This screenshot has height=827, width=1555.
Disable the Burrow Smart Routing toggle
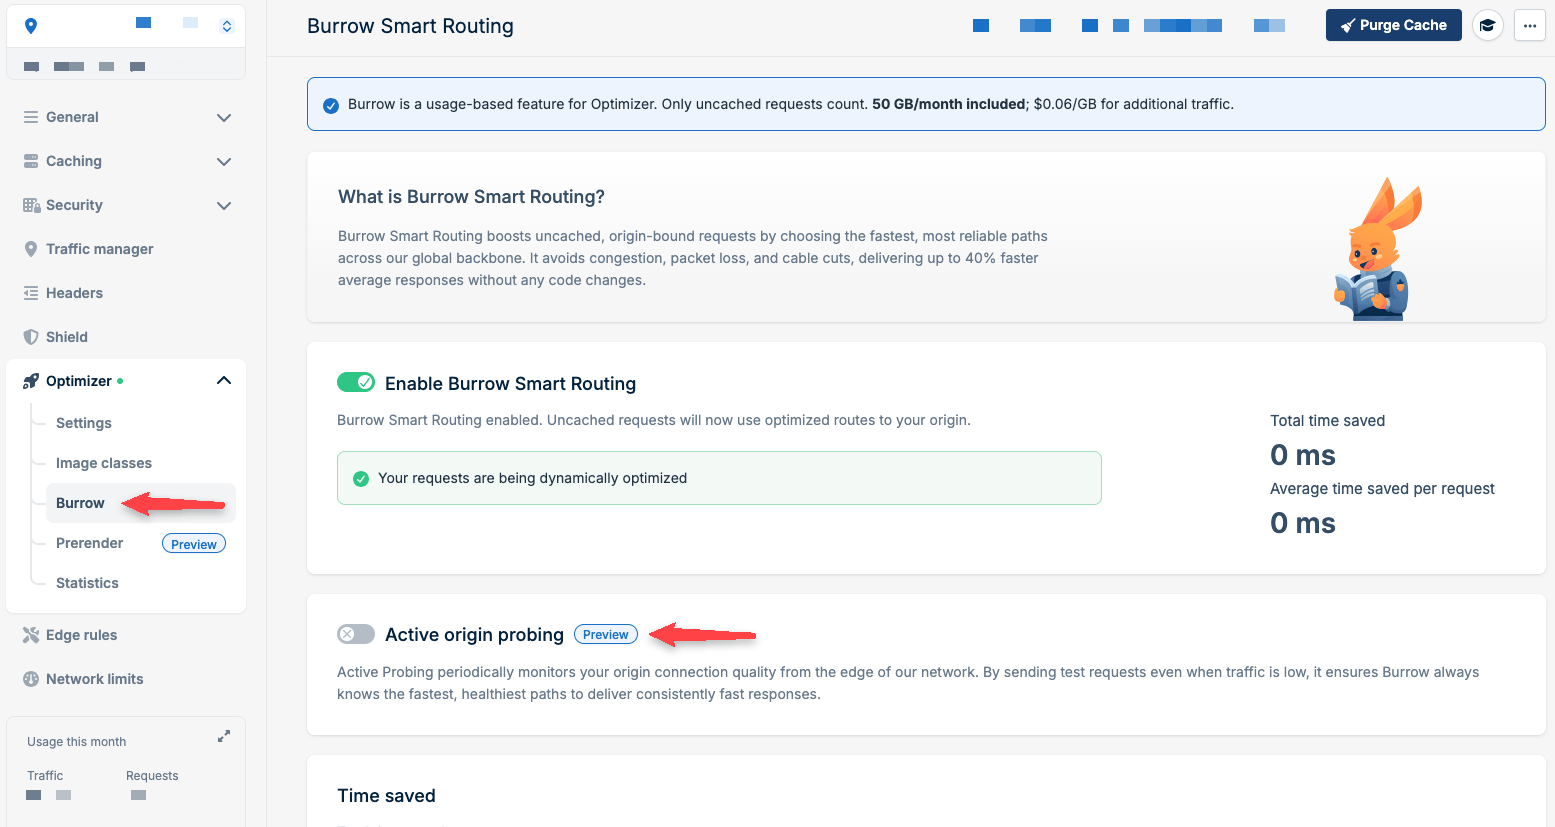coord(356,382)
